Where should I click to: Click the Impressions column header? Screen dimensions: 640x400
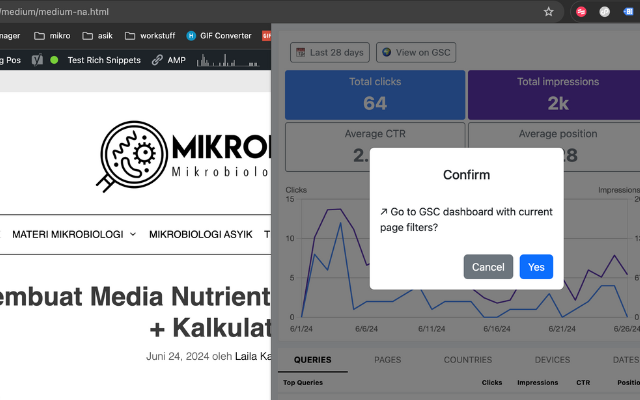538,382
